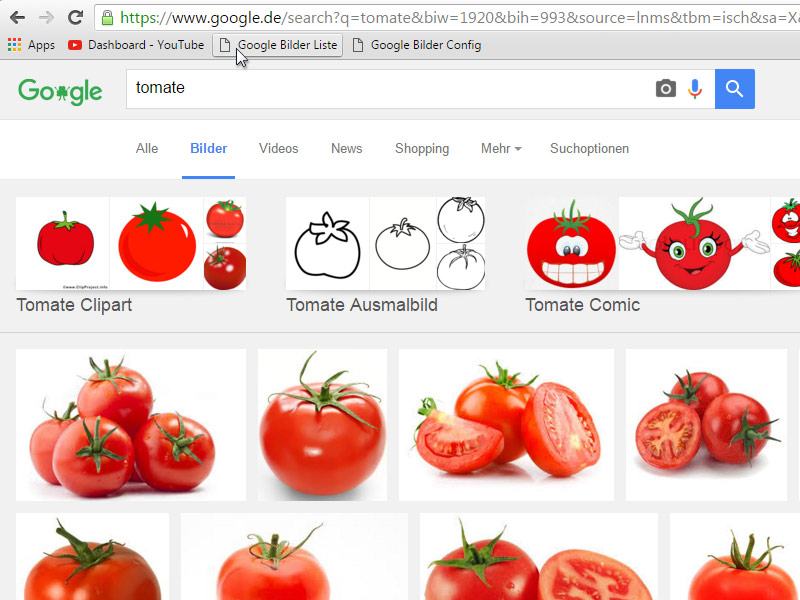Switch to the Shopping tab
The width and height of the screenshot is (800, 600).
(422, 148)
